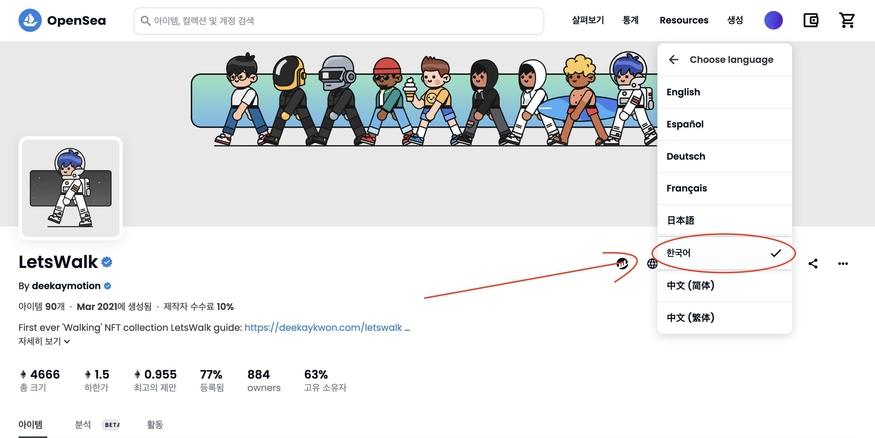Click the verified badge beside deekaymotion
Screen dimensions: 875x438
[107, 286]
